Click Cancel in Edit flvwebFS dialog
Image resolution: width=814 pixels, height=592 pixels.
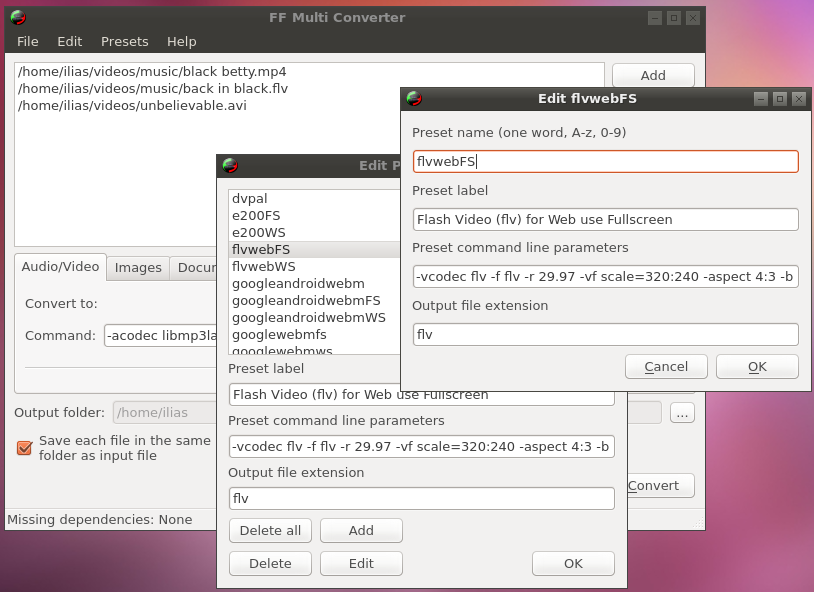(x=666, y=367)
